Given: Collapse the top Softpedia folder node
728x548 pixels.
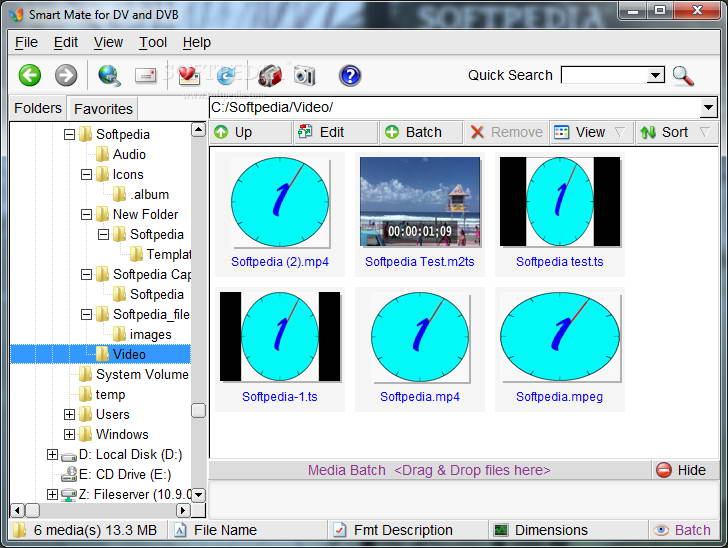Looking at the screenshot, I should click(x=70, y=135).
